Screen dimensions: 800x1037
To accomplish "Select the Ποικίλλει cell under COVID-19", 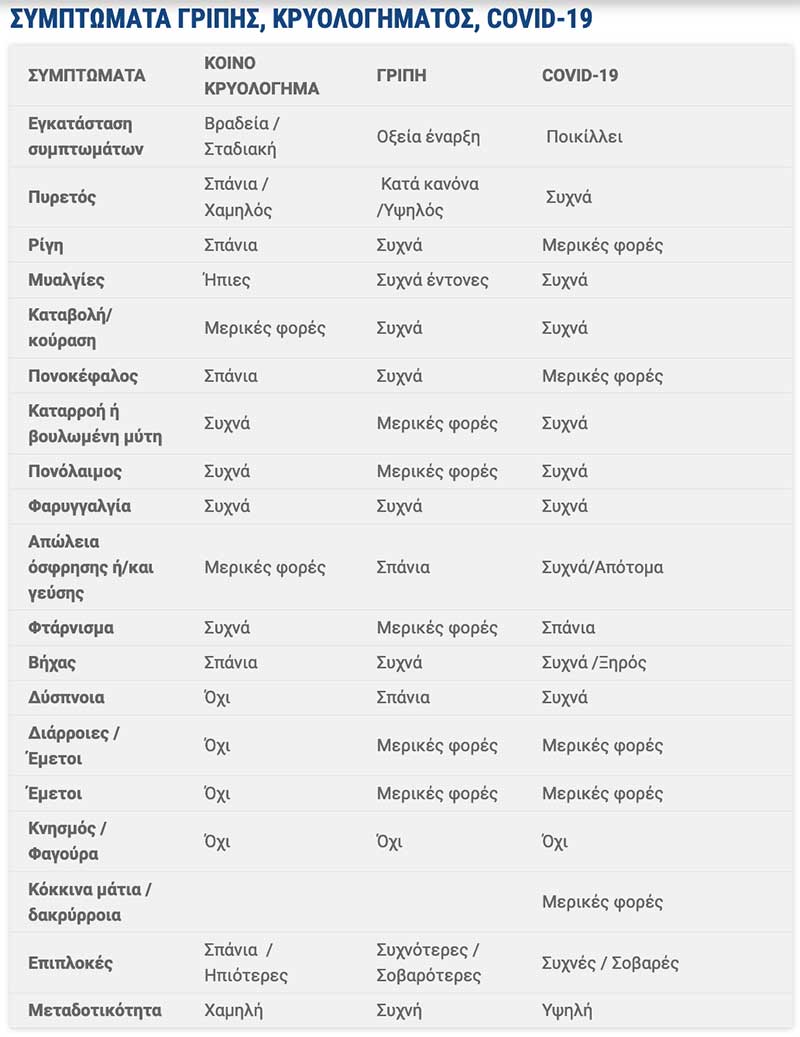I will click(x=584, y=137).
